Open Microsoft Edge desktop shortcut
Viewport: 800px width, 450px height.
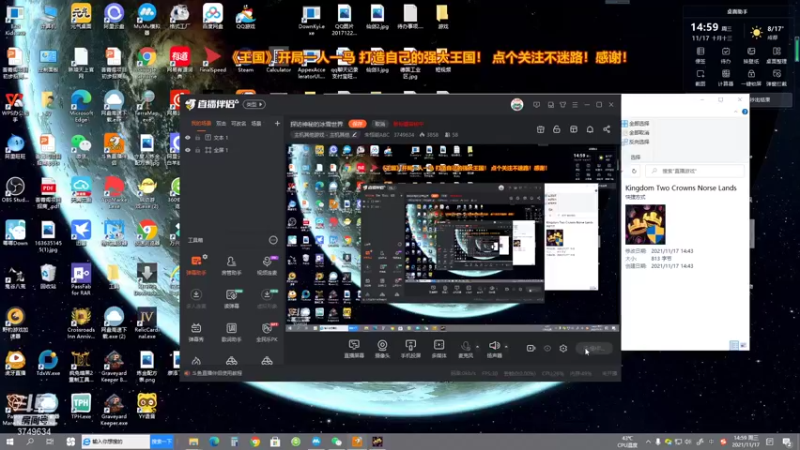click(81, 106)
